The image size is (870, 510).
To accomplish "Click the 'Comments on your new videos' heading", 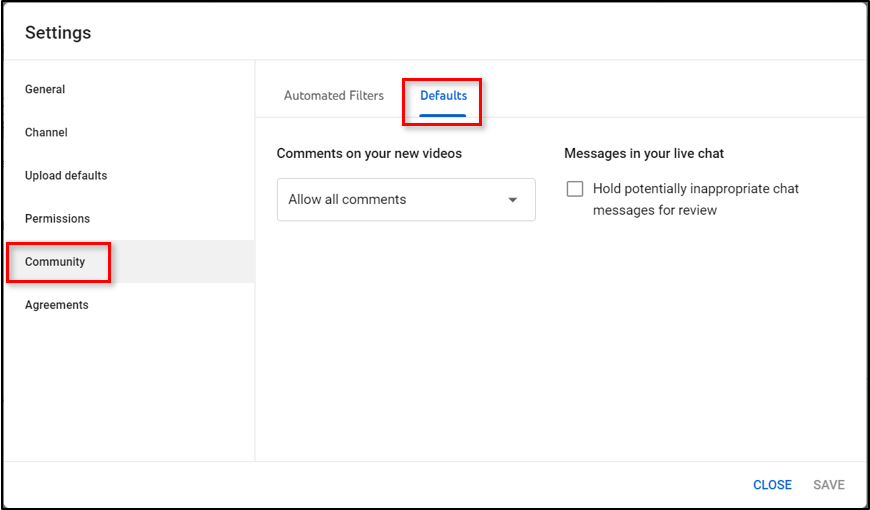I will 369,154.
